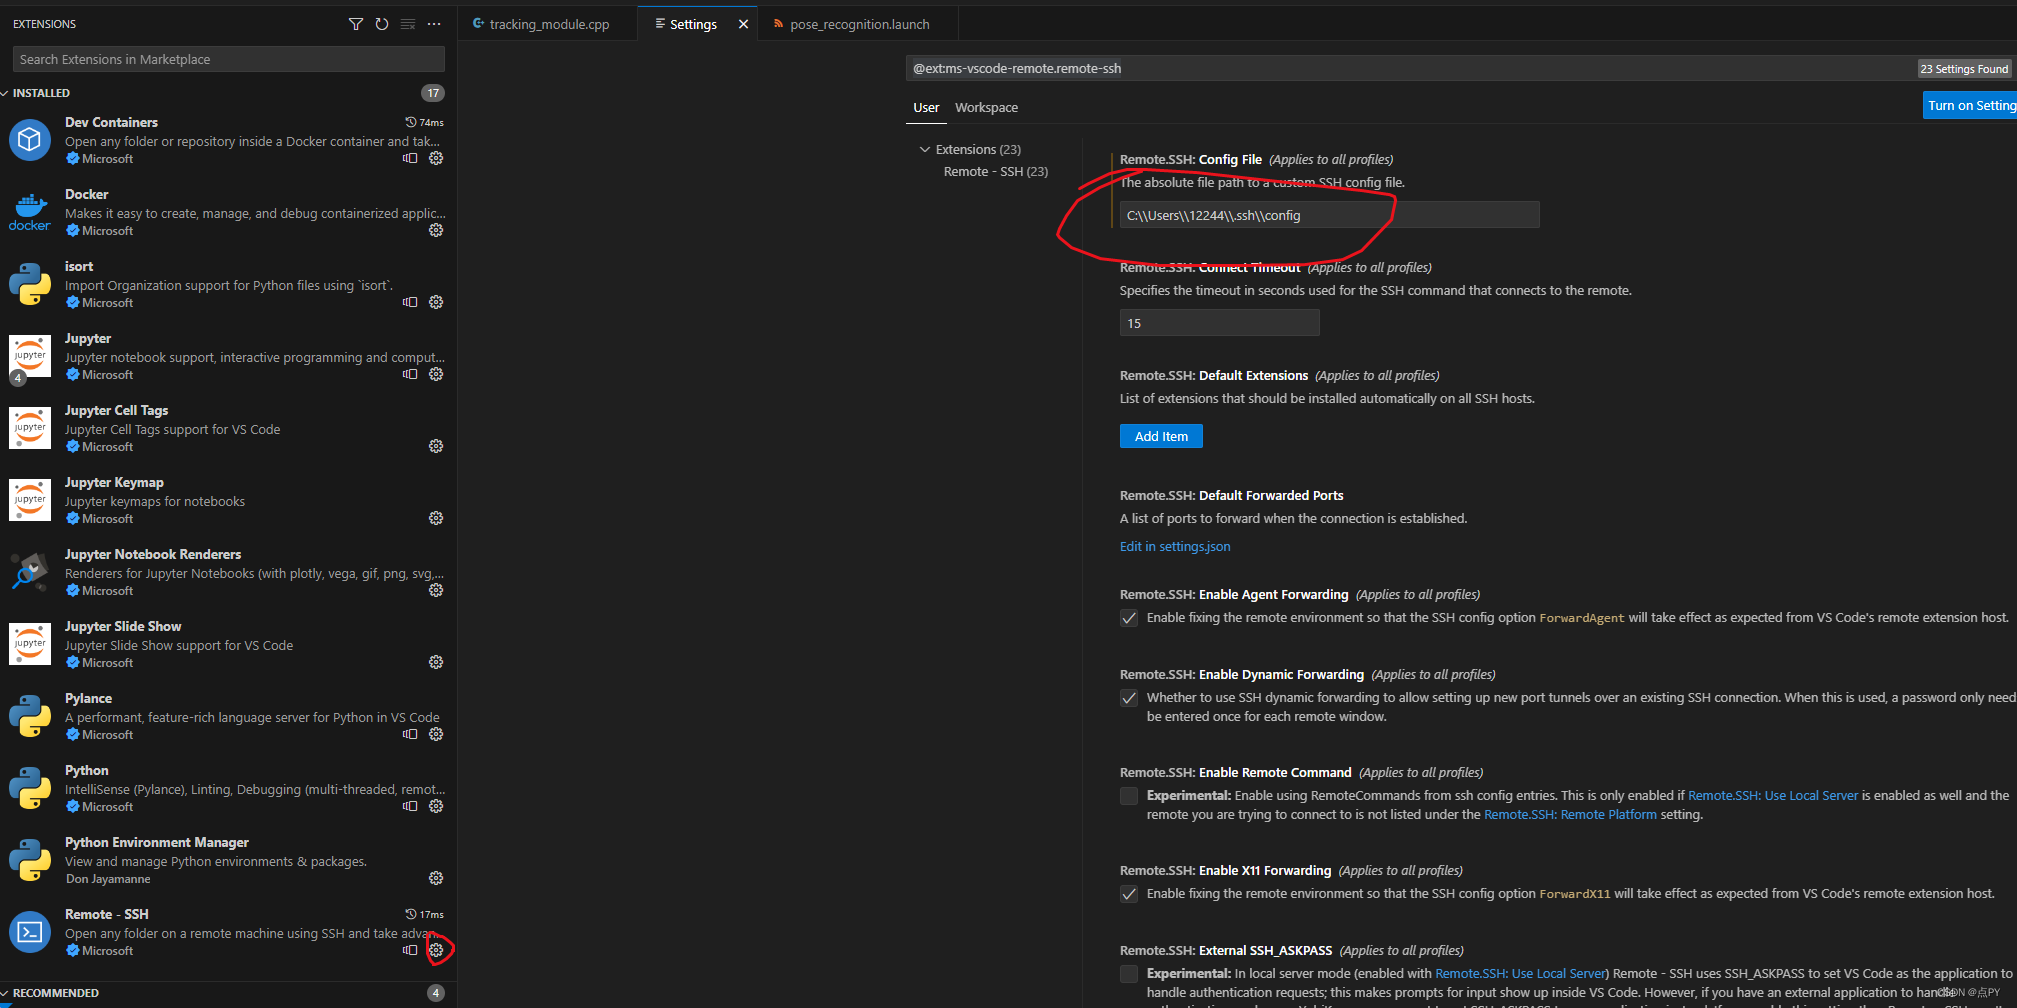2017x1008 pixels.
Task: Close the Settings tab
Action: tap(743, 24)
